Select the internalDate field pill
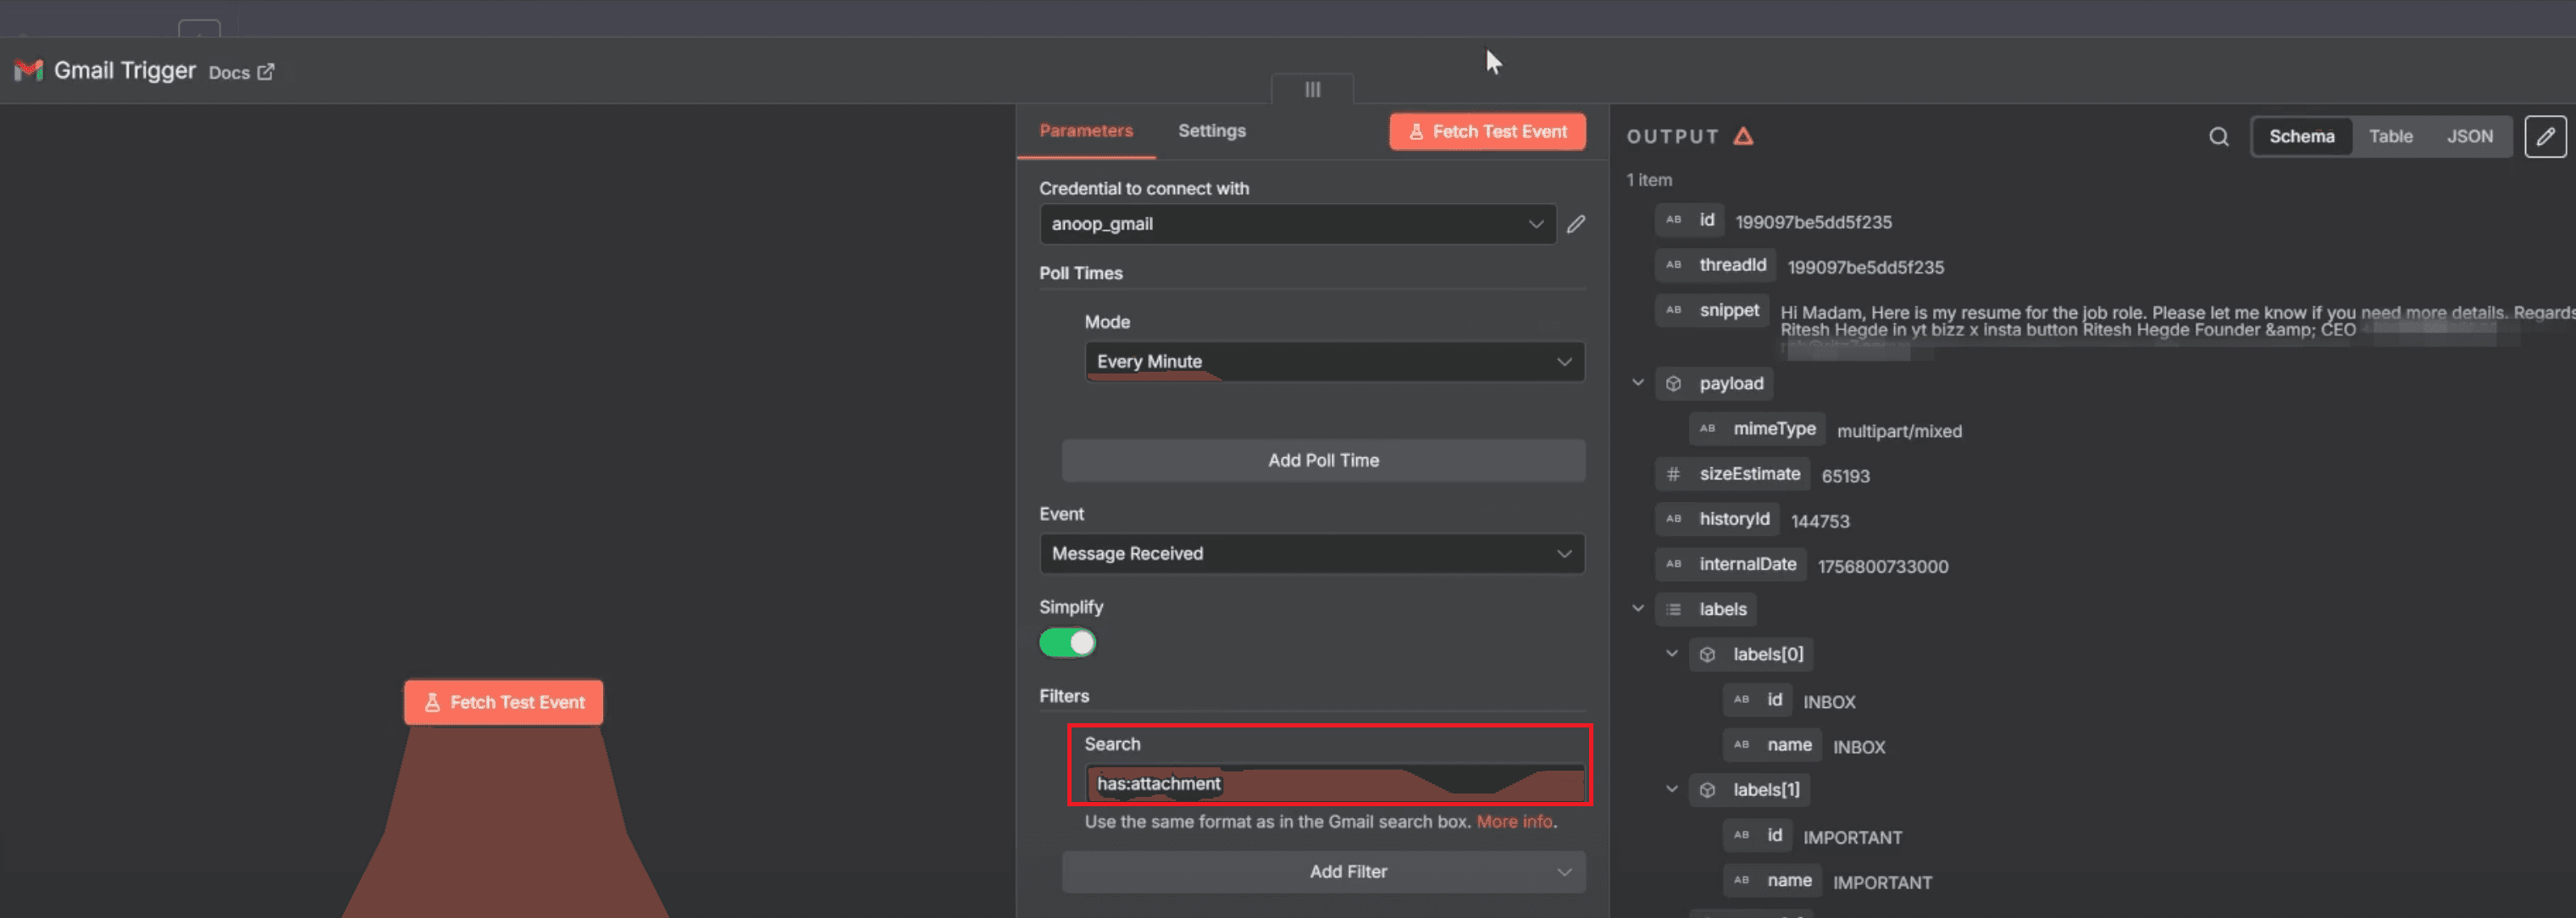 [1731, 564]
